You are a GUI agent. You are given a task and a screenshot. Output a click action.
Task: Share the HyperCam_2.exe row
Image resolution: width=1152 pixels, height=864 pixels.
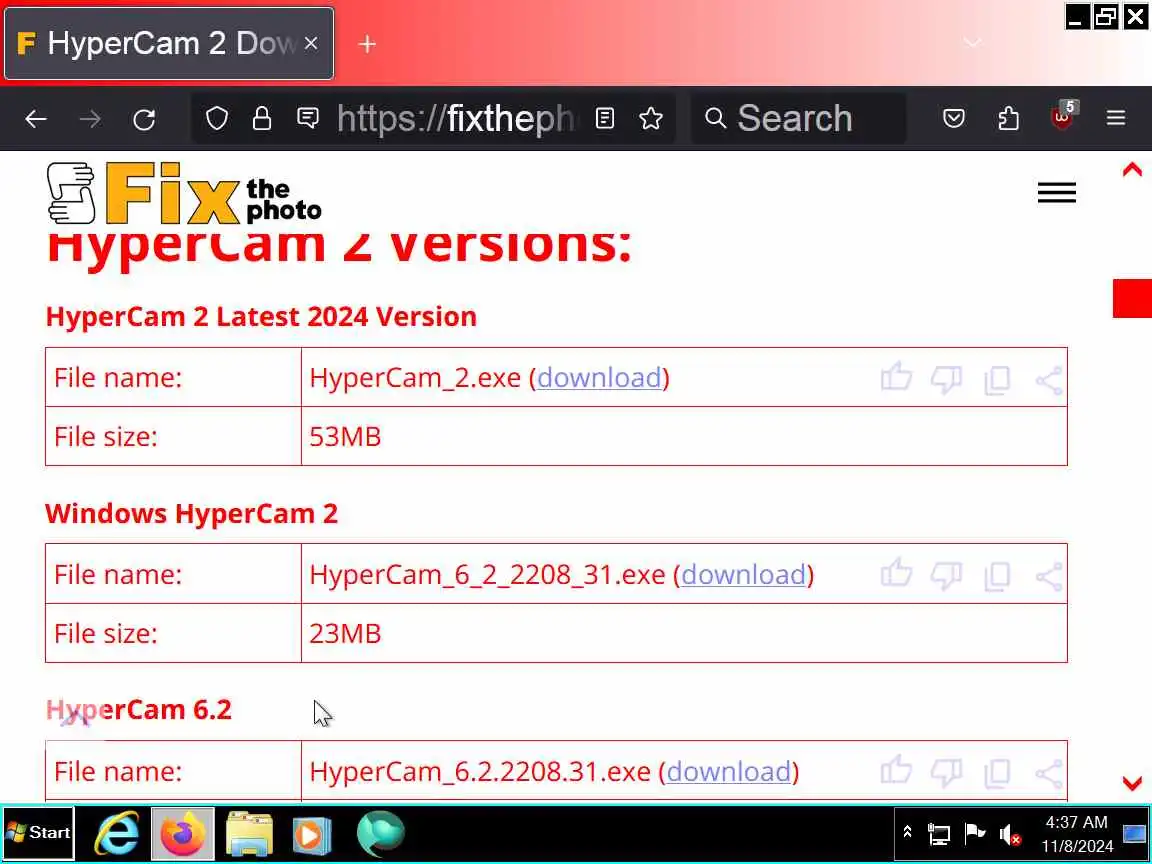[x=1048, y=380]
